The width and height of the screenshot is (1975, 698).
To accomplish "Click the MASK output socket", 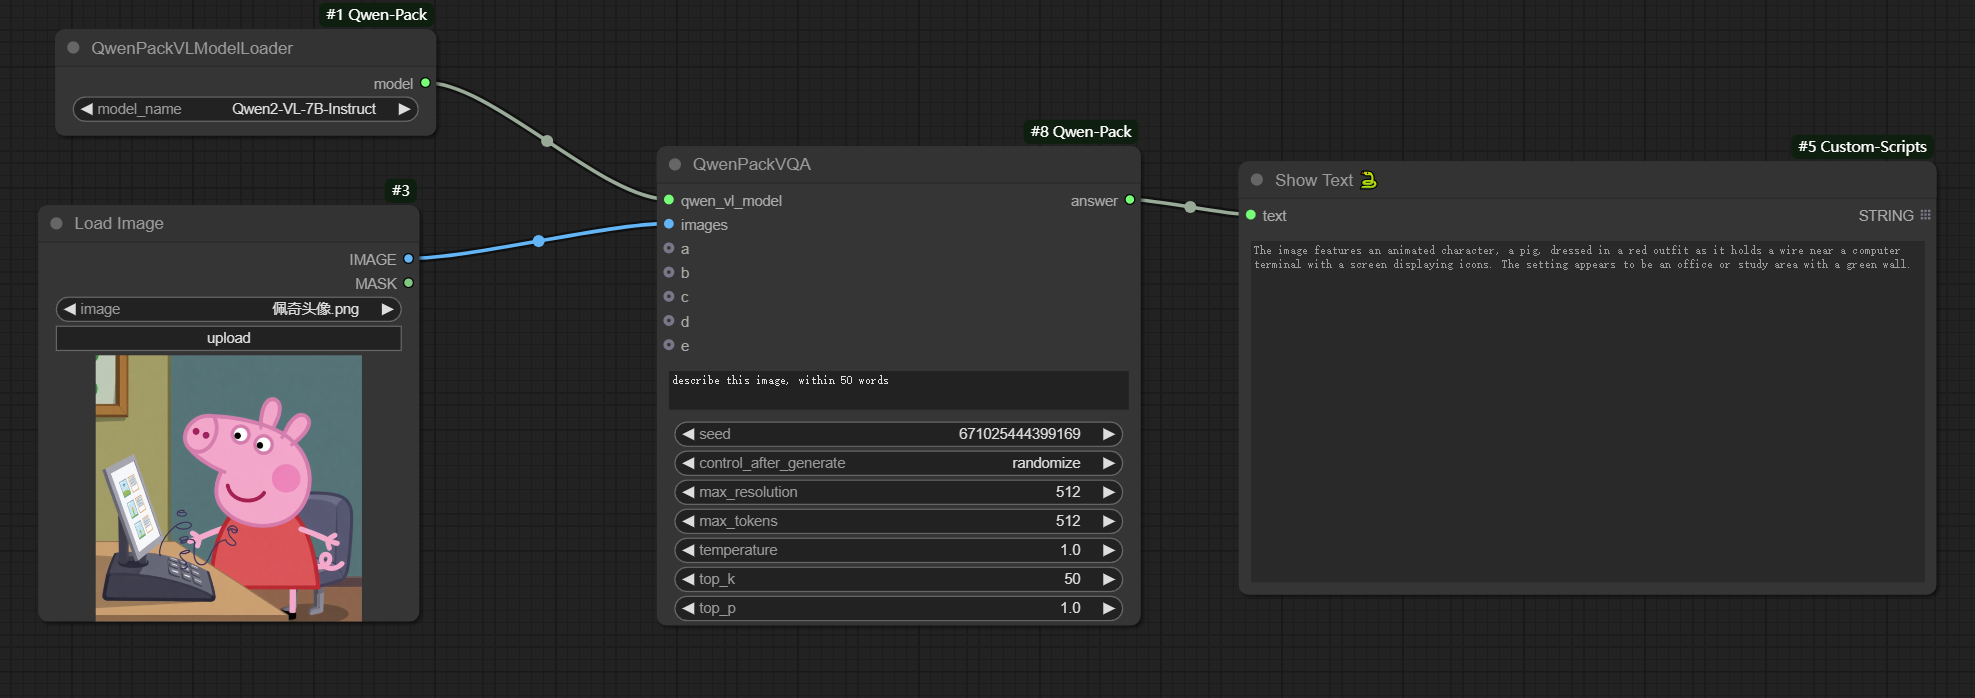I will [408, 283].
